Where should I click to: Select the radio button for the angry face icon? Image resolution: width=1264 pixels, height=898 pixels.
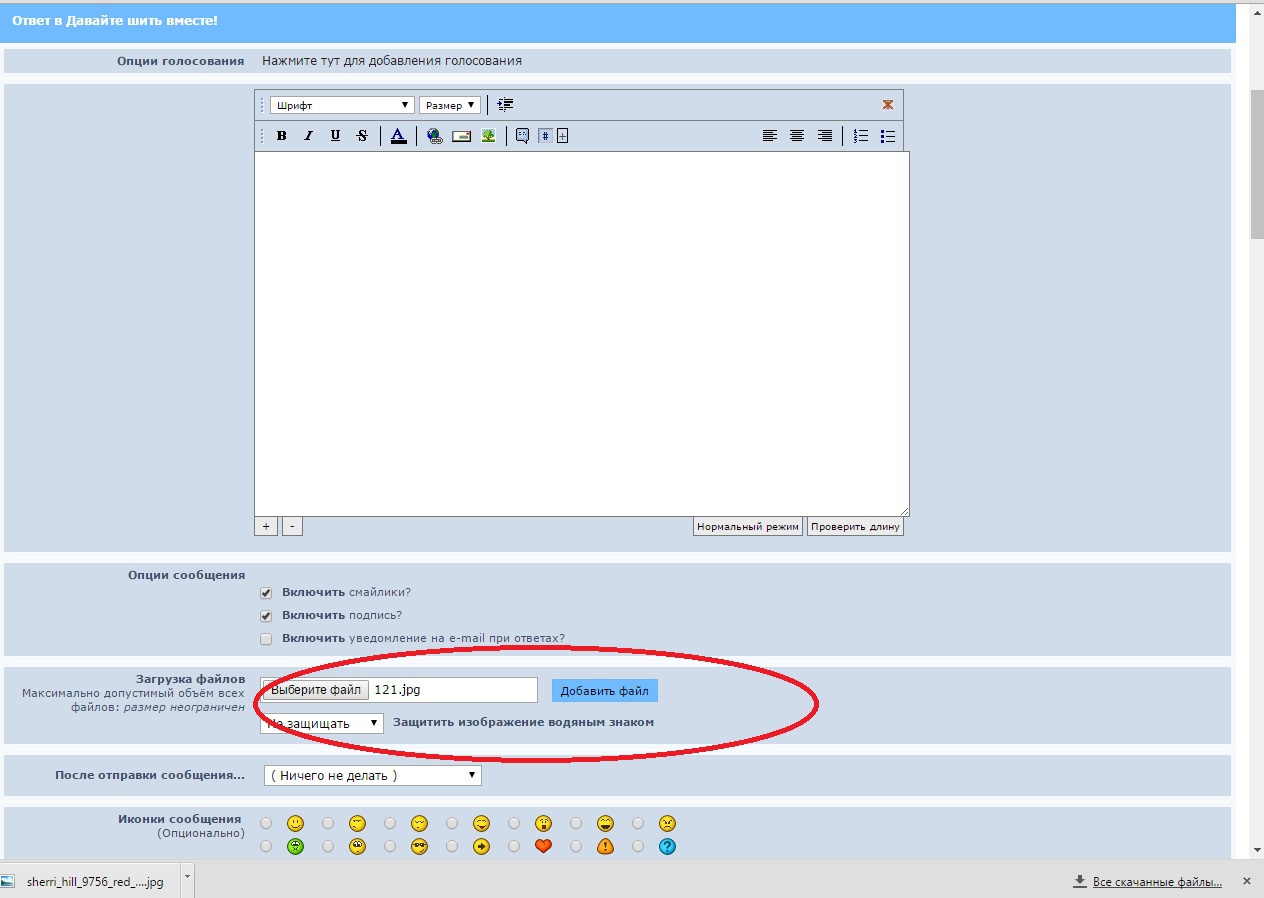(x=638, y=824)
